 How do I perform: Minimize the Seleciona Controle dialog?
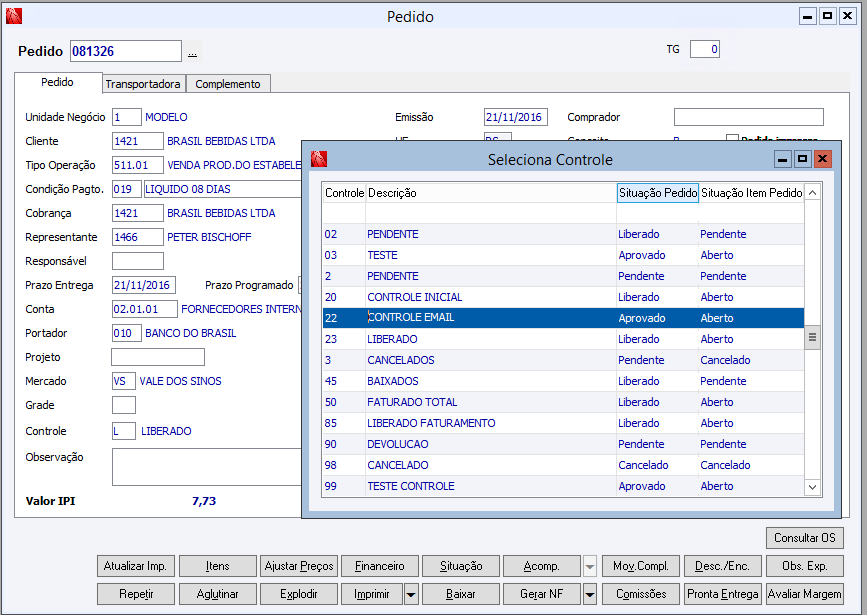[783, 159]
